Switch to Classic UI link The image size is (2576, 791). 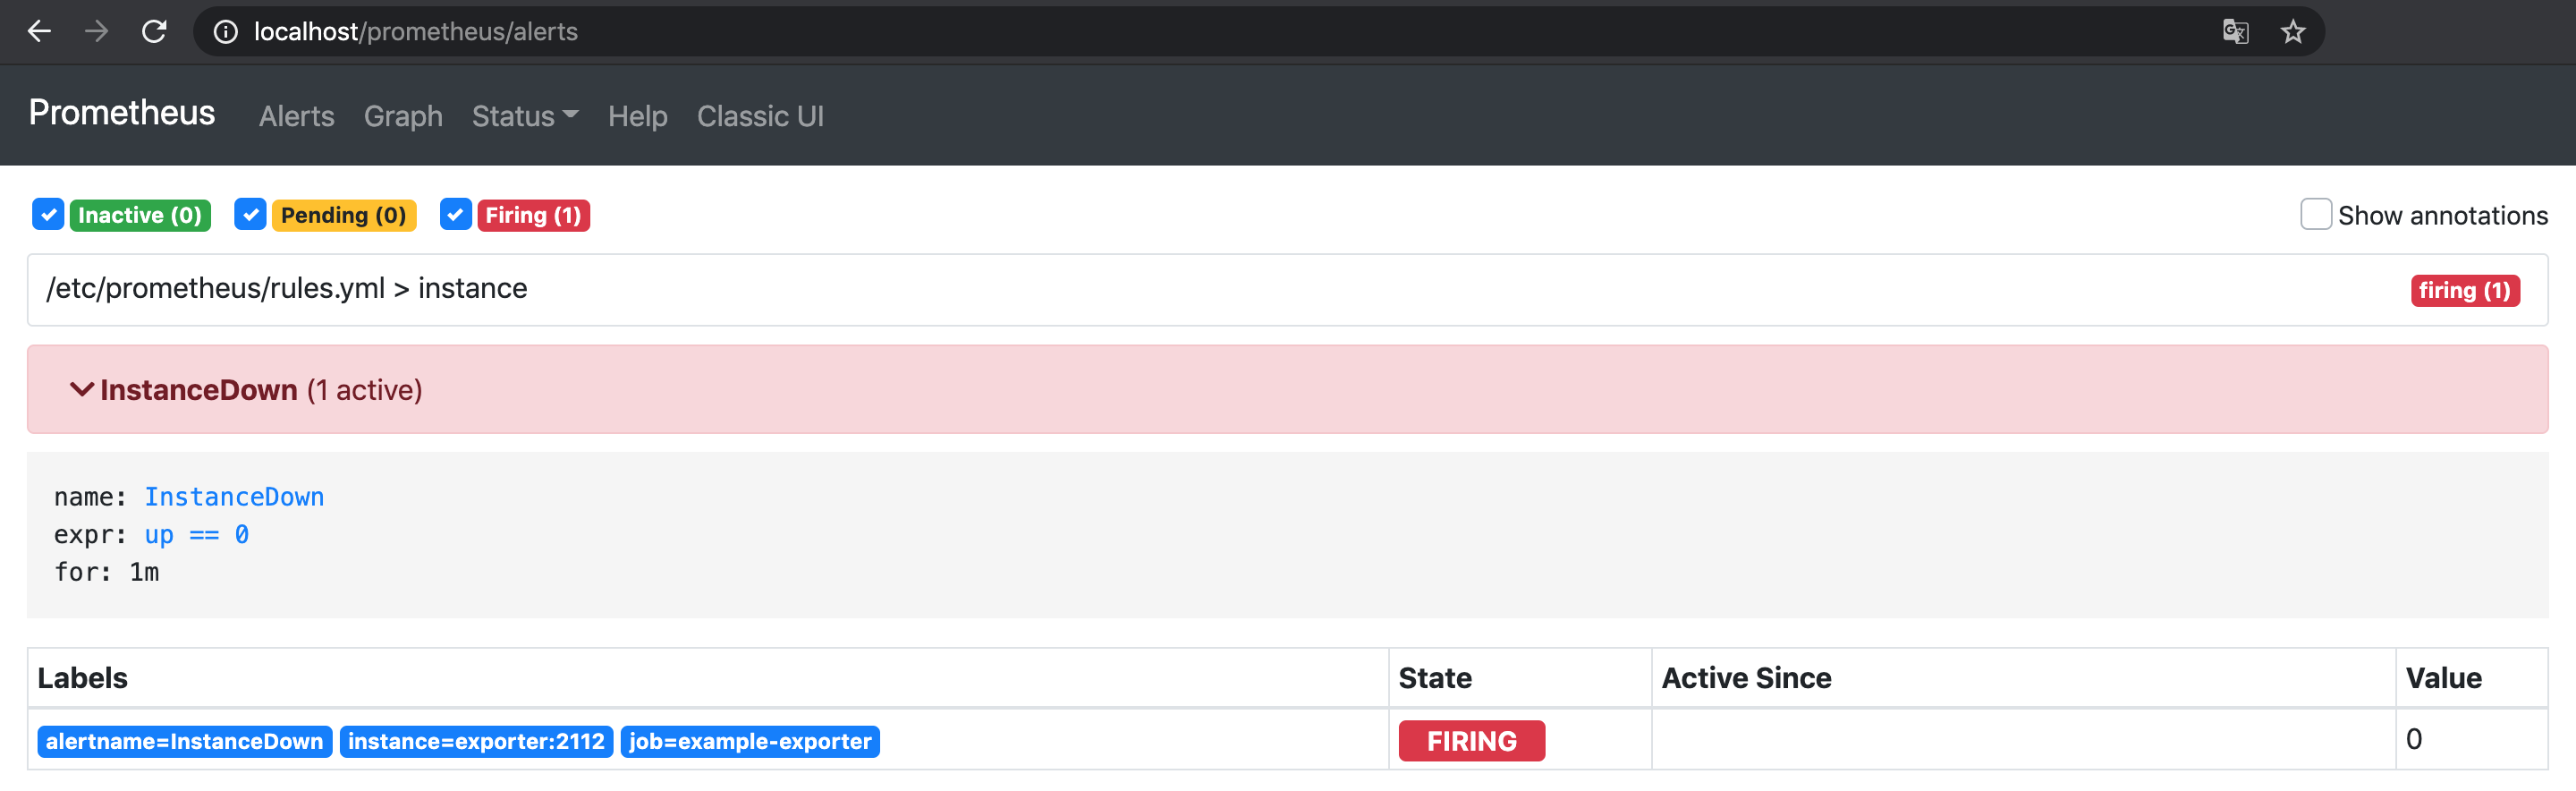pos(760,116)
